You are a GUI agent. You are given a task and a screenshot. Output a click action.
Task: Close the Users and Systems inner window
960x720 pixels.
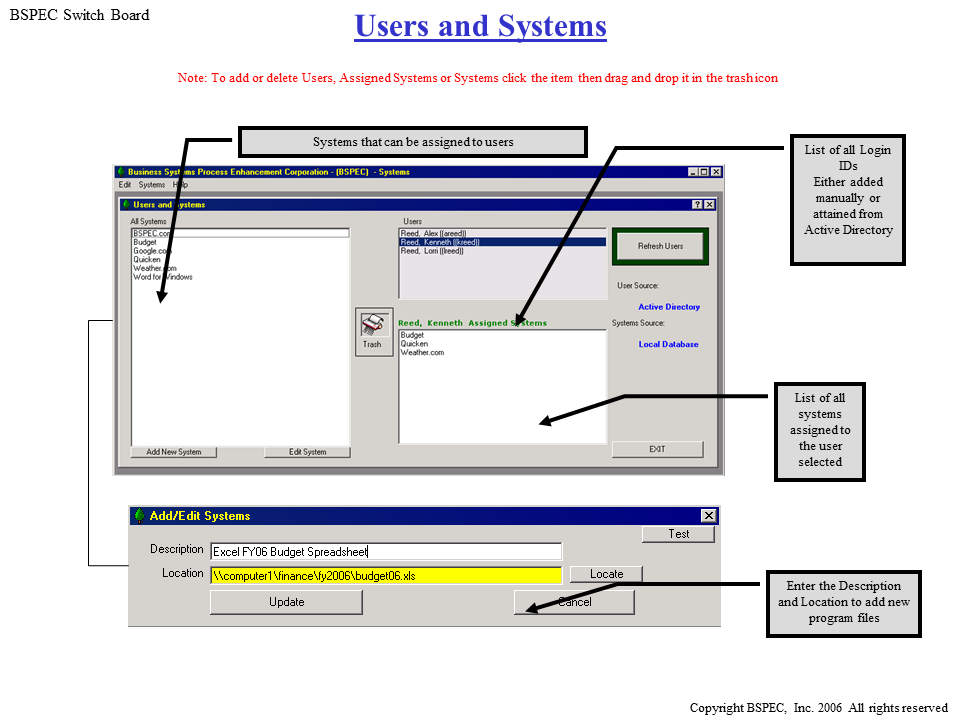click(710, 204)
